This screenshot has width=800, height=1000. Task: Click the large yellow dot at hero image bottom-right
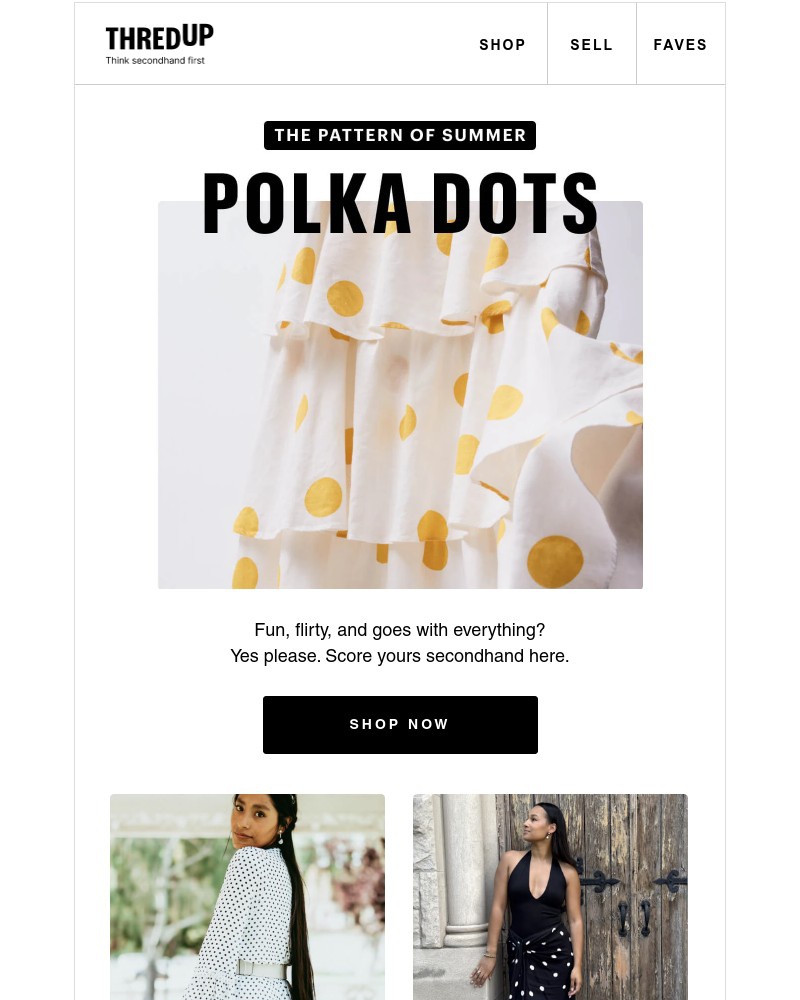[x=555, y=561]
